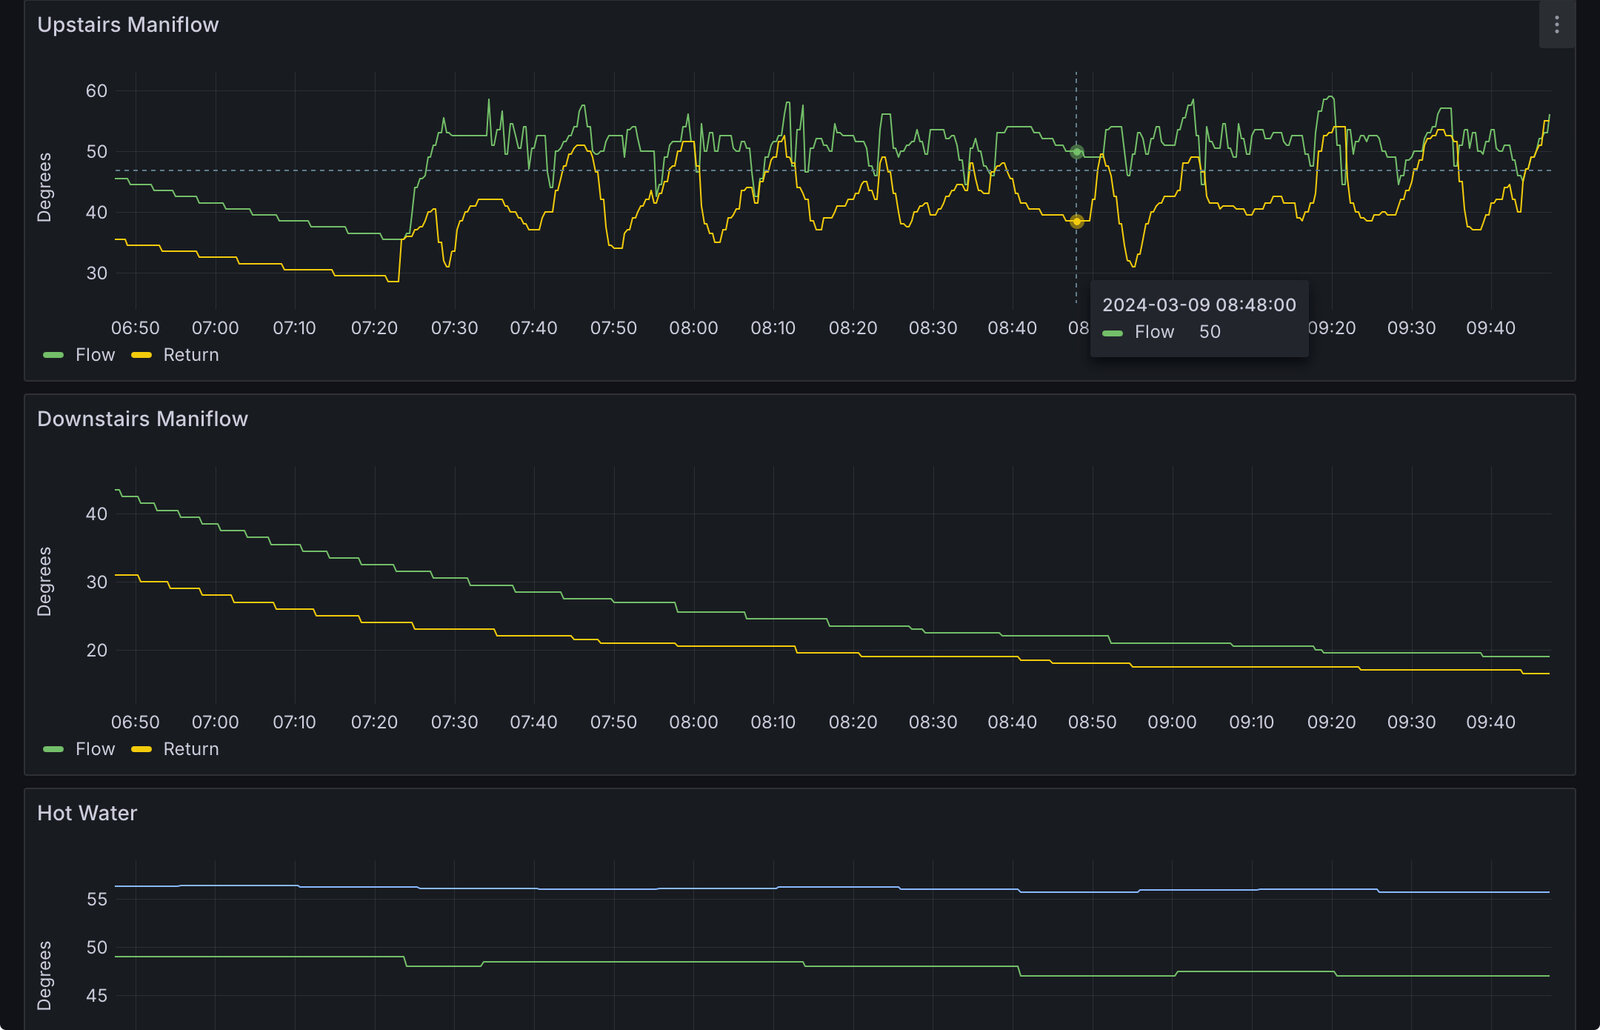Toggle Flow series label in Downstairs Maniflow legend

[95, 749]
